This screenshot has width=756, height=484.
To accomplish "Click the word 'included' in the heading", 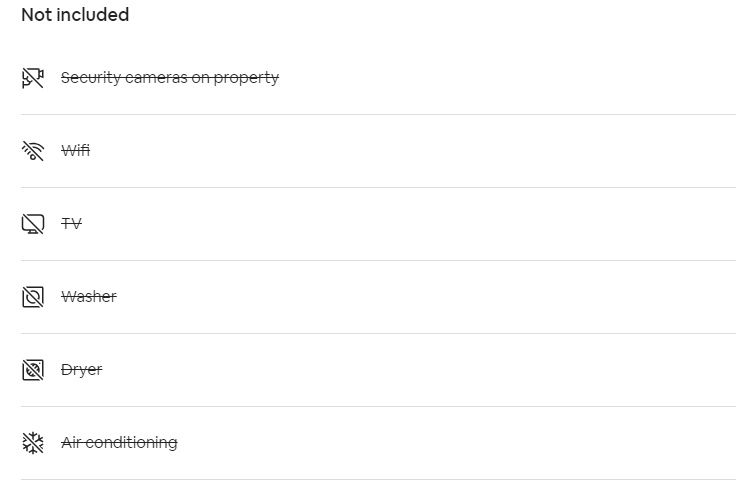I will point(93,15).
